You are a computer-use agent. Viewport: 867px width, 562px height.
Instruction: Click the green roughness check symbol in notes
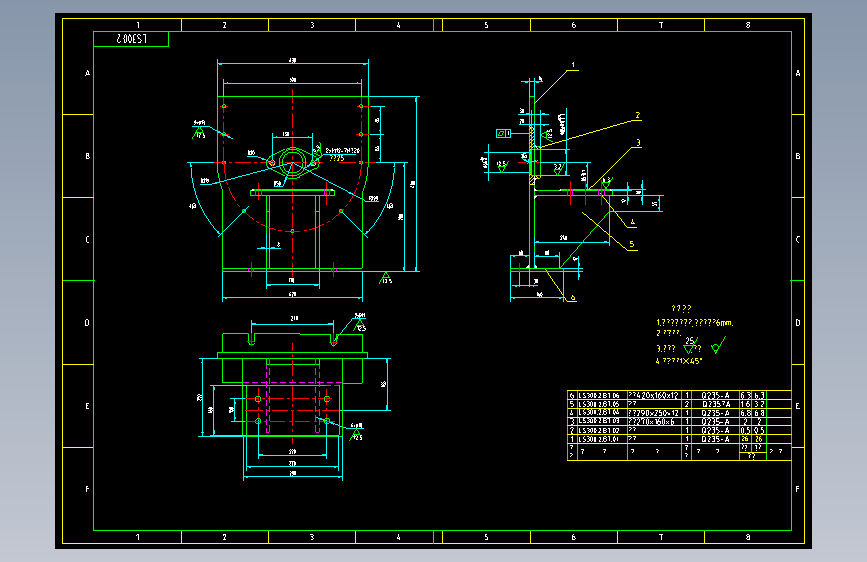(718, 346)
